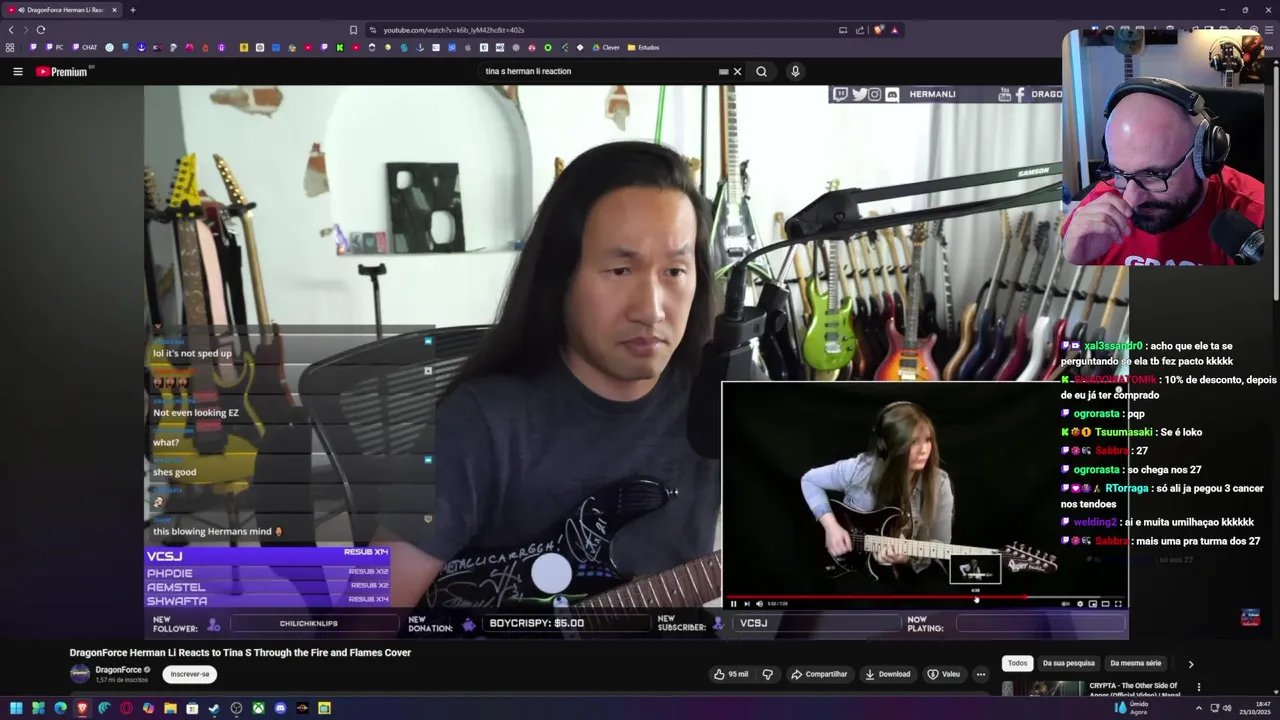
Task: Go back with browser back arrow
Action: [12, 30]
